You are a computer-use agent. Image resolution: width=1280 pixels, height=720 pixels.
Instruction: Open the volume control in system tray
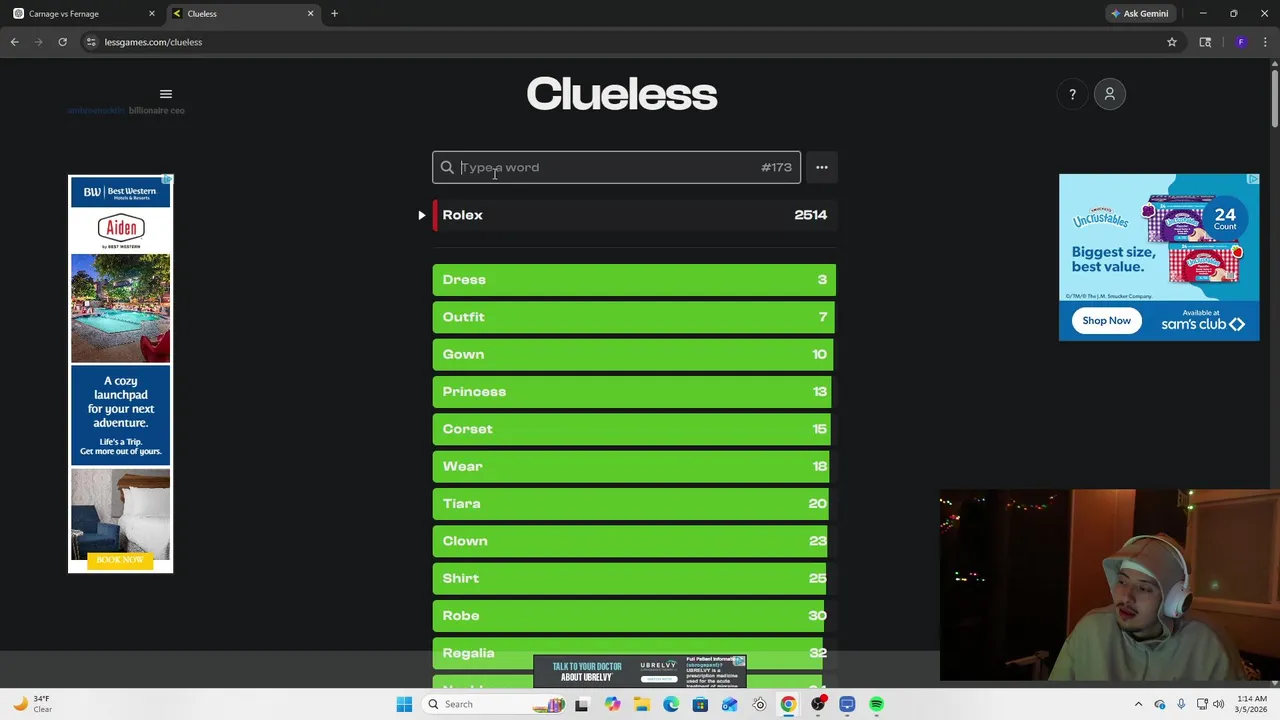tap(1218, 704)
